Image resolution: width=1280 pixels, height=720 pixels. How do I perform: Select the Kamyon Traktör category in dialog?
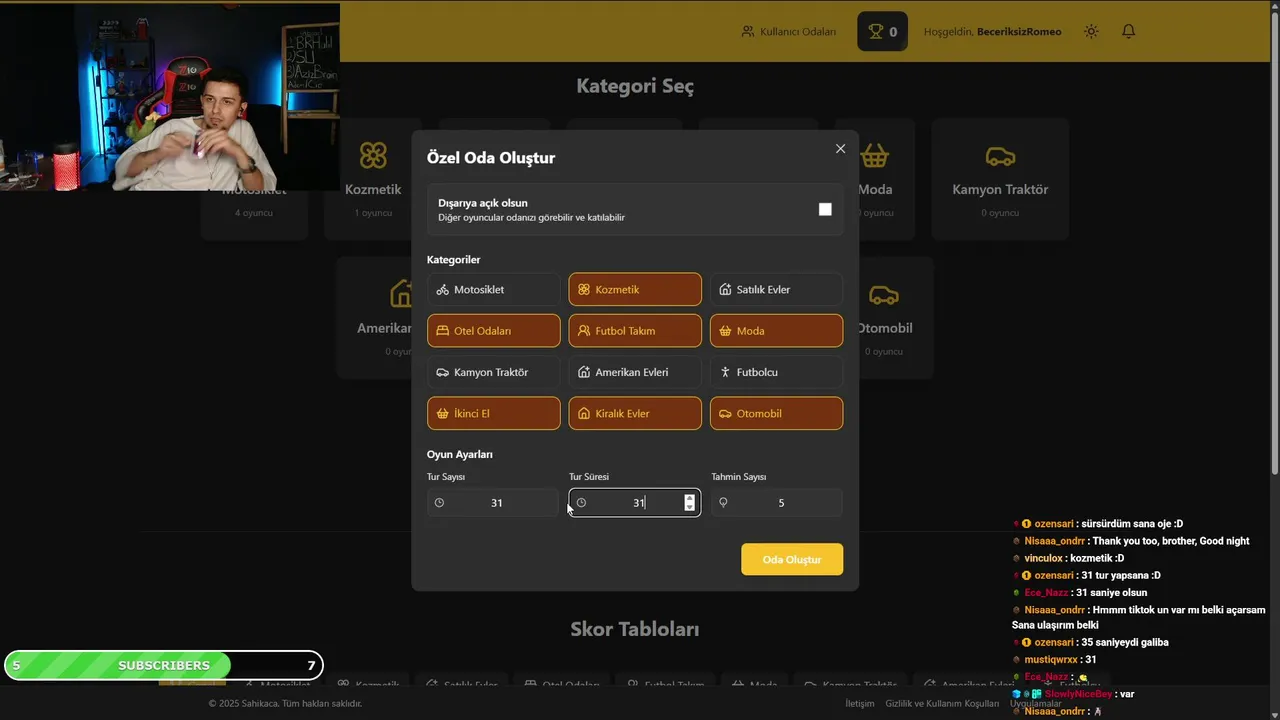click(494, 372)
